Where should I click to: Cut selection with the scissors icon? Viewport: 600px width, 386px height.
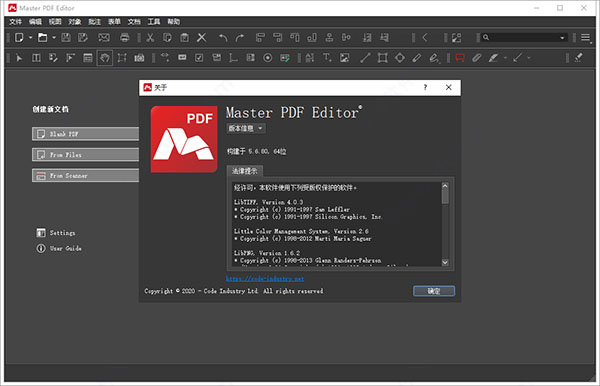(150, 37)
